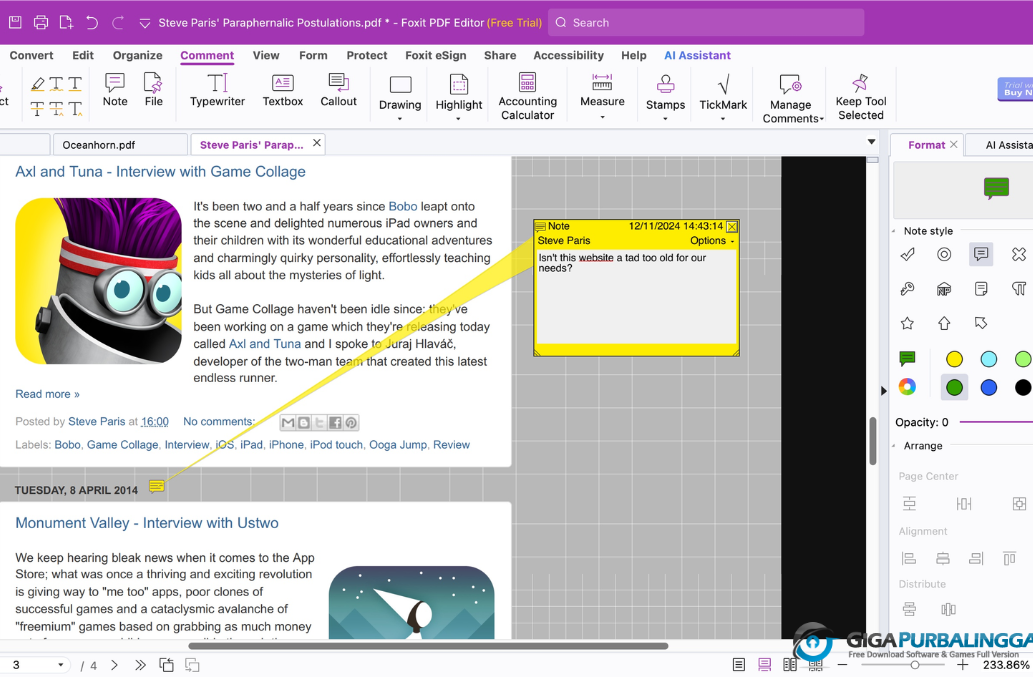Pick the blue color swatch
The image size is (1033, 677).
[988, 388]
